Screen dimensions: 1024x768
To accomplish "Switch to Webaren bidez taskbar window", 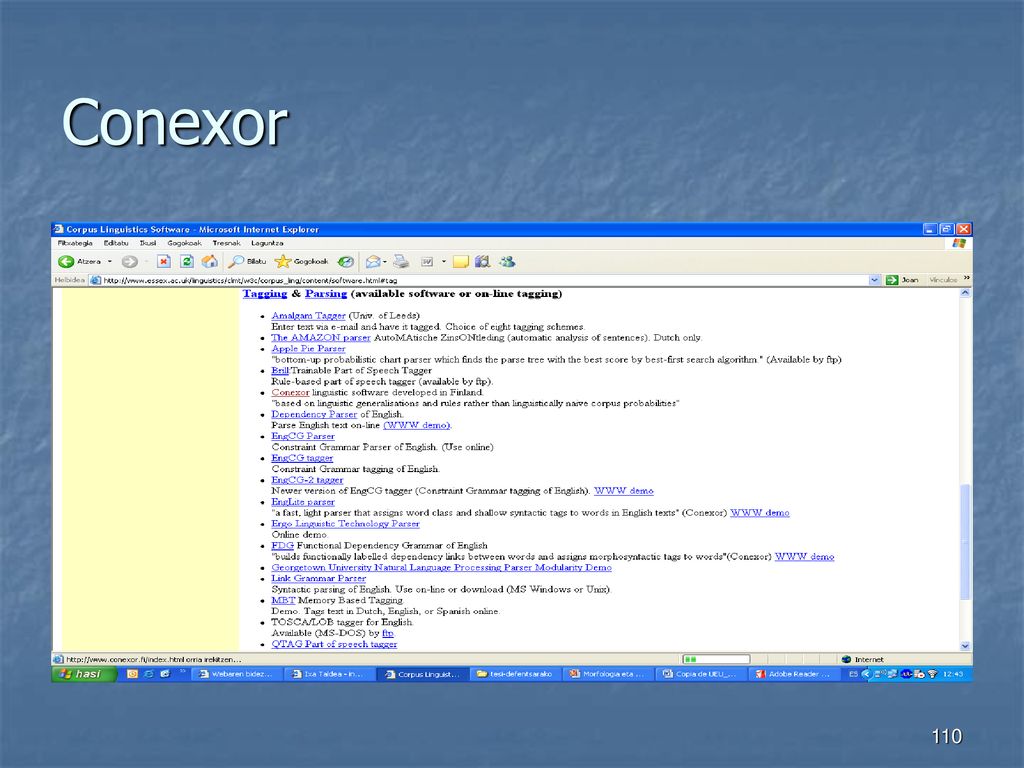I will click(238, 674).
